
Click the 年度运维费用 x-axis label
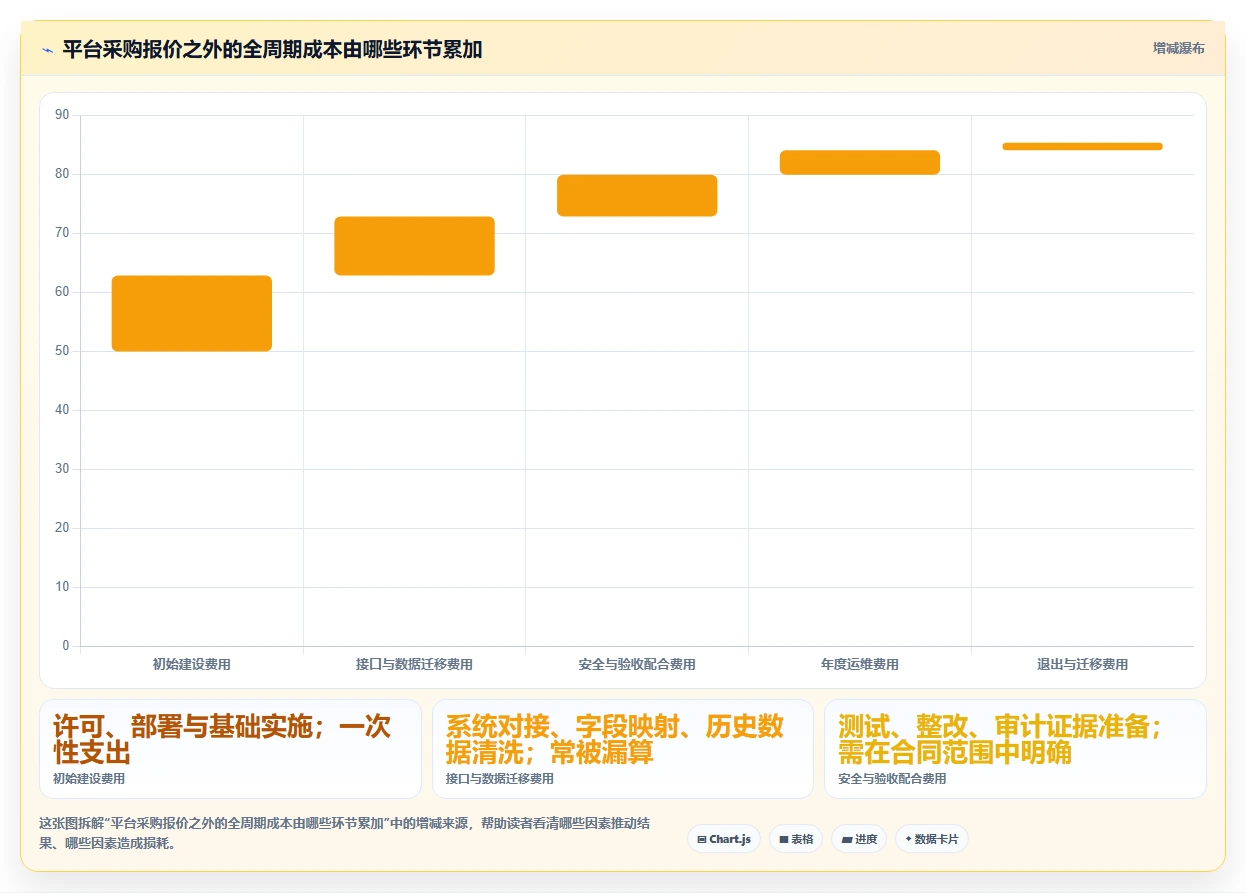pos(860,664)
